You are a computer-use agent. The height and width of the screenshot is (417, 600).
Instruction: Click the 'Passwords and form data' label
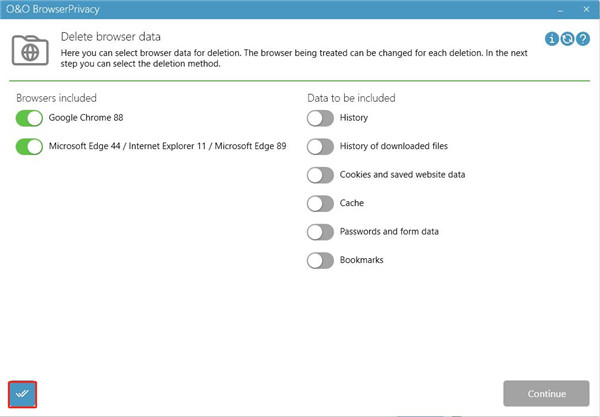389,231
